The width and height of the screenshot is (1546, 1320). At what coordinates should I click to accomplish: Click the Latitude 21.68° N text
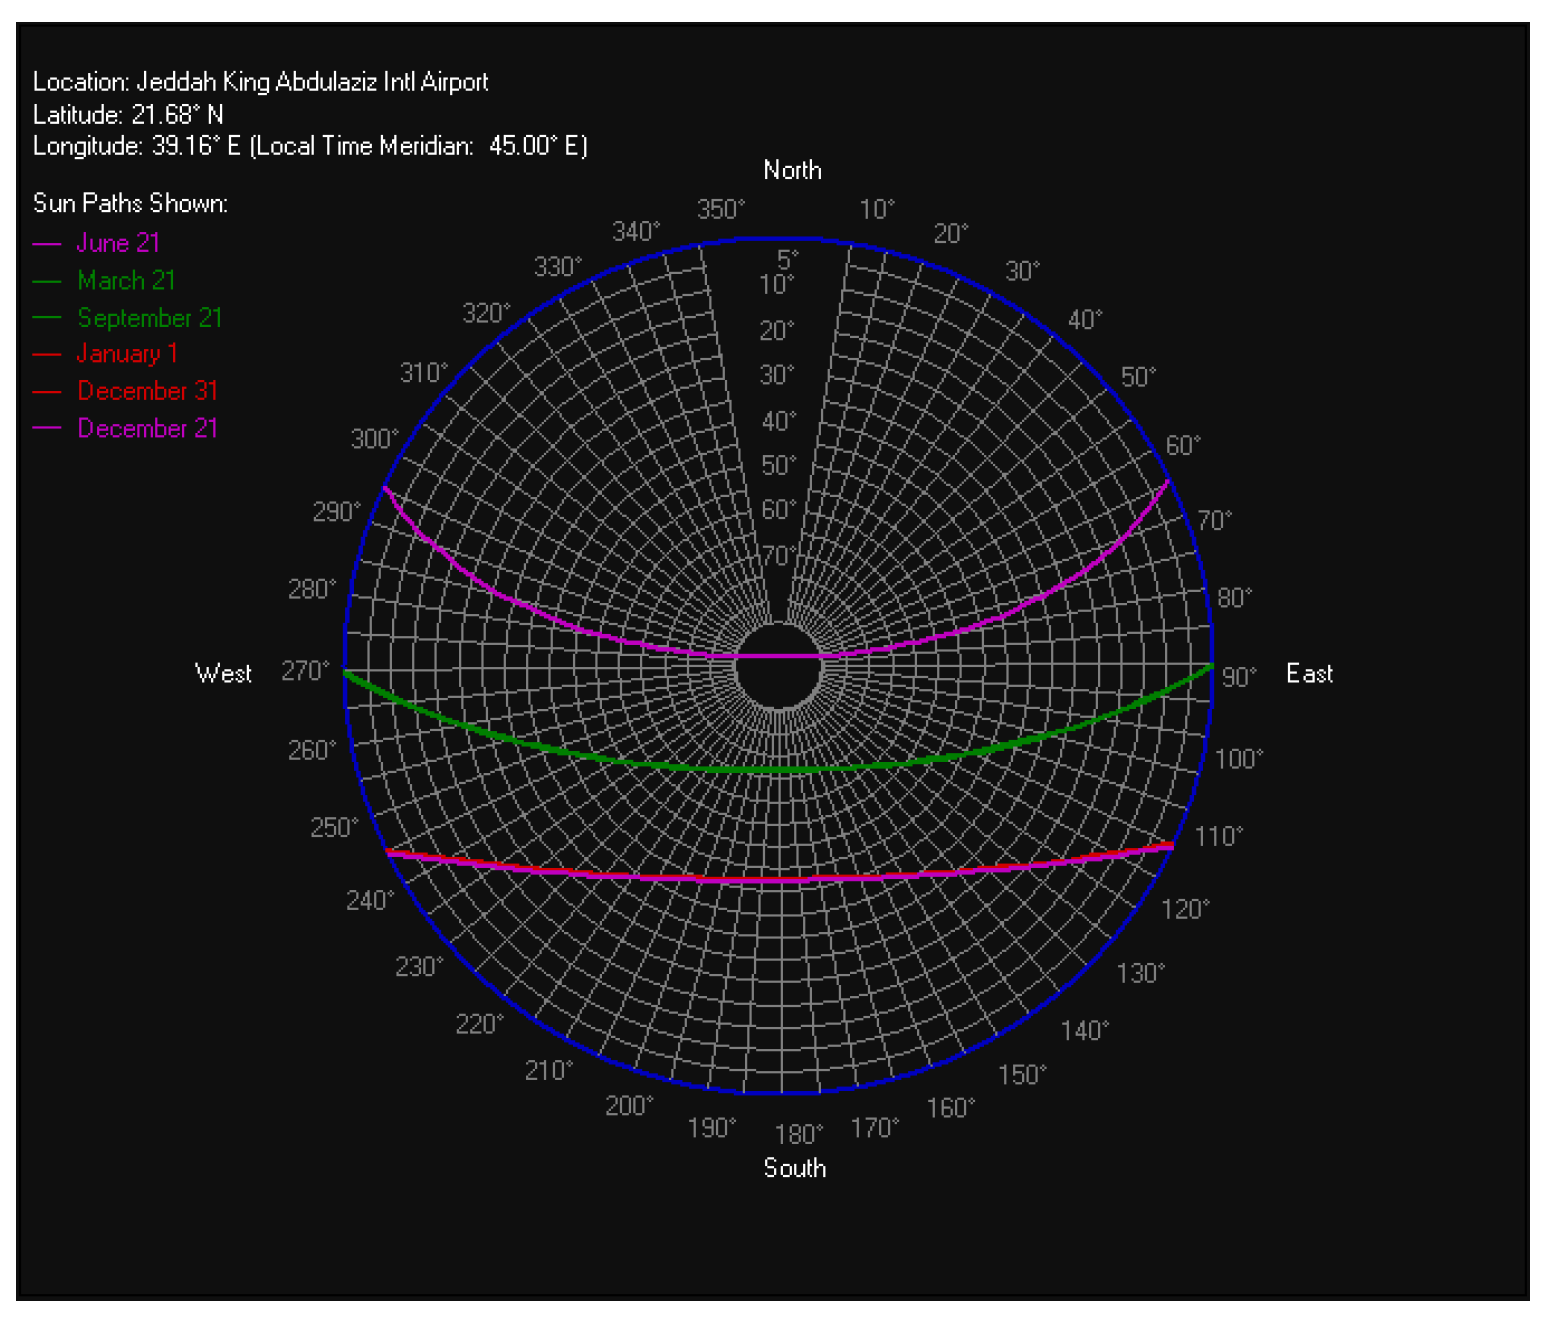pyautogui.click(x=128, y=115)
